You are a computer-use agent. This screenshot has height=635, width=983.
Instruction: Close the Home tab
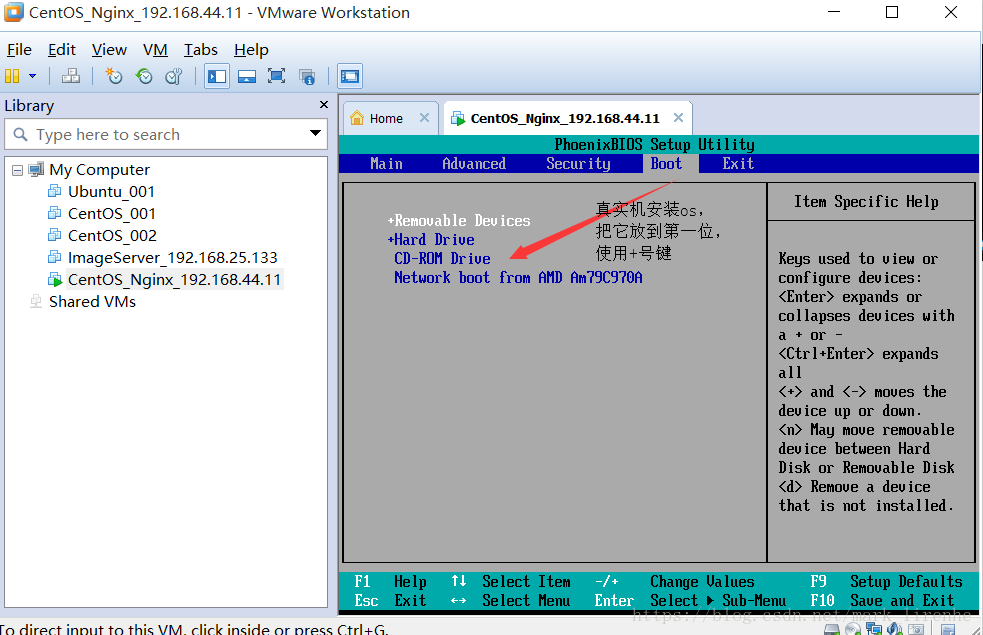[424, 118]
